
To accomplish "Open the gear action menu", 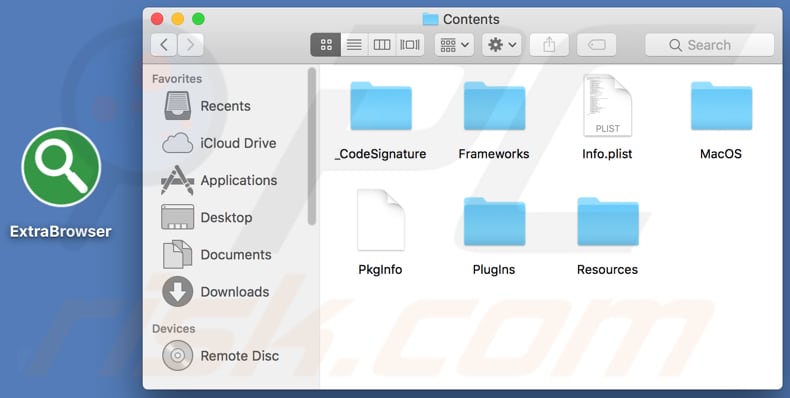I will coord(502,45).
